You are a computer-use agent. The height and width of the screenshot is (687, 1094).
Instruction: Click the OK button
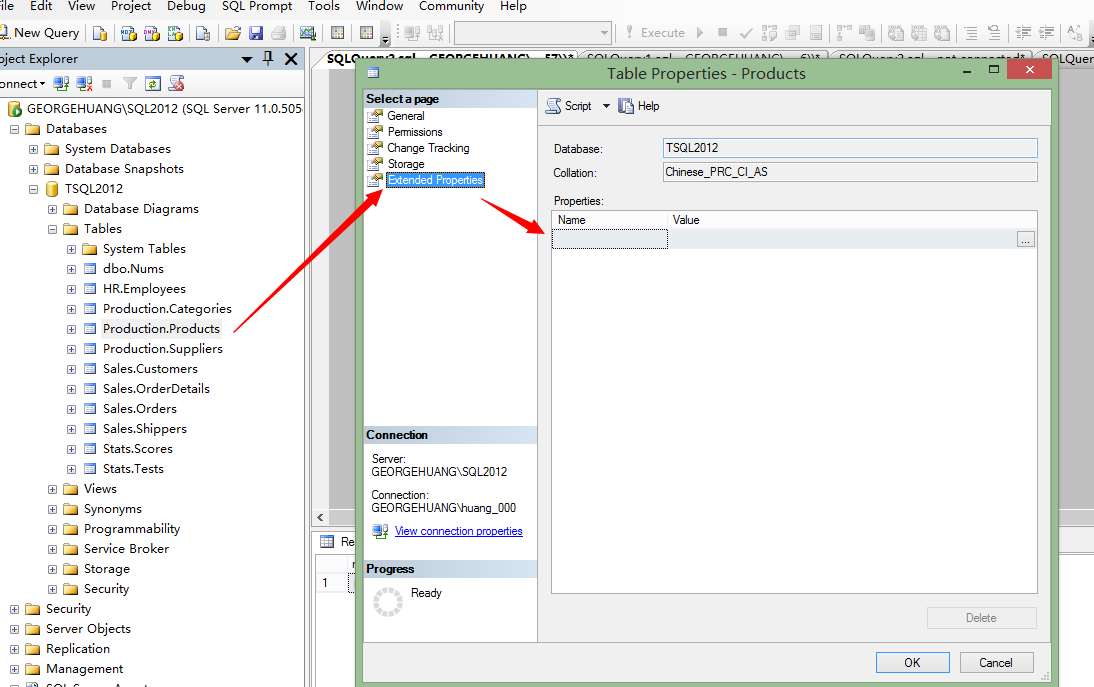coord(912,662)
